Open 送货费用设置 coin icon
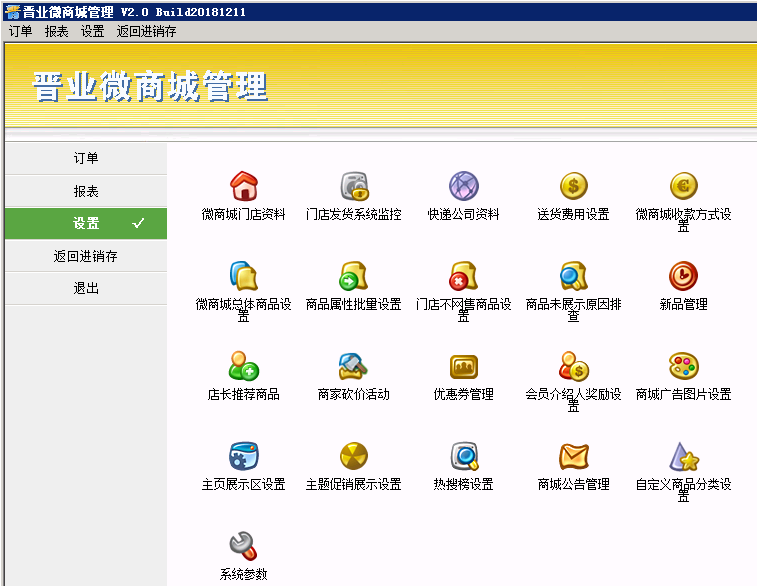 point(574,186)
